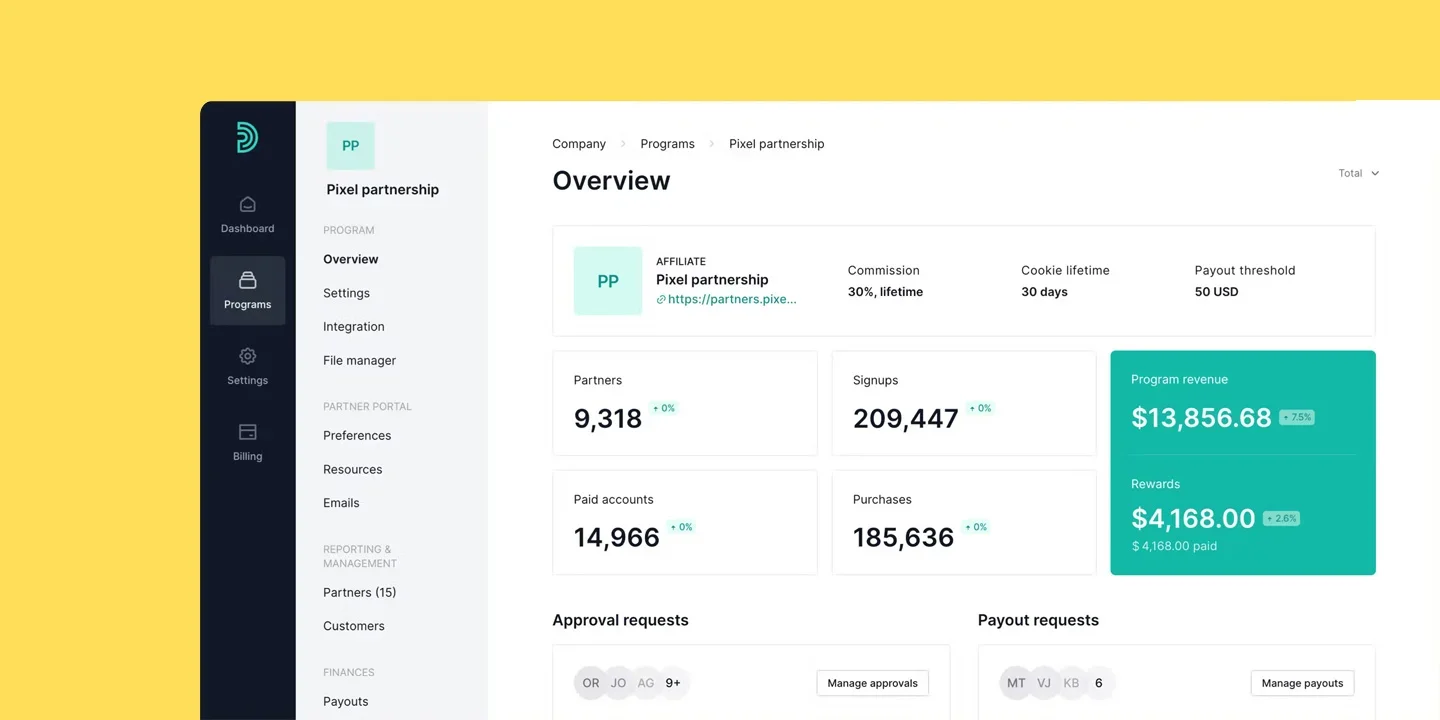This screenshot has width=1440, height=720.
Task: Navigate to Company in the breadcrumb
Action: point(579,144)
